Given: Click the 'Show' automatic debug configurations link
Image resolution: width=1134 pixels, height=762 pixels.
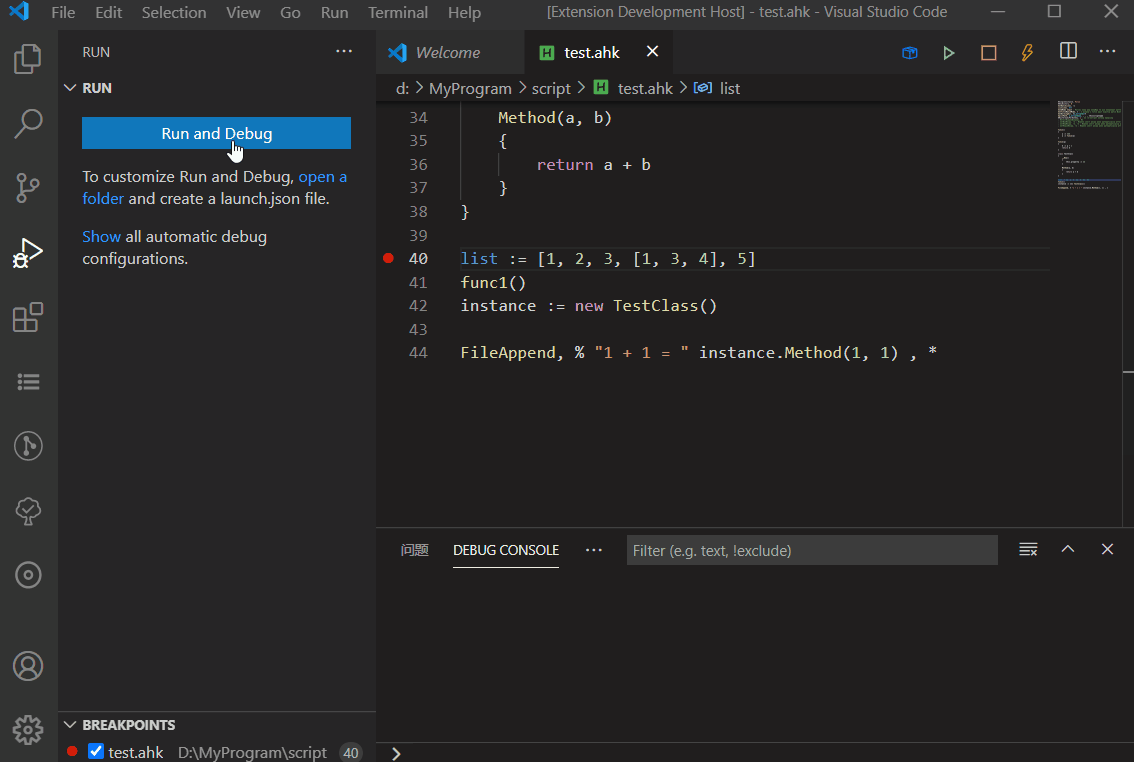Looking at the screenshot, I should (x=101, y=236).
